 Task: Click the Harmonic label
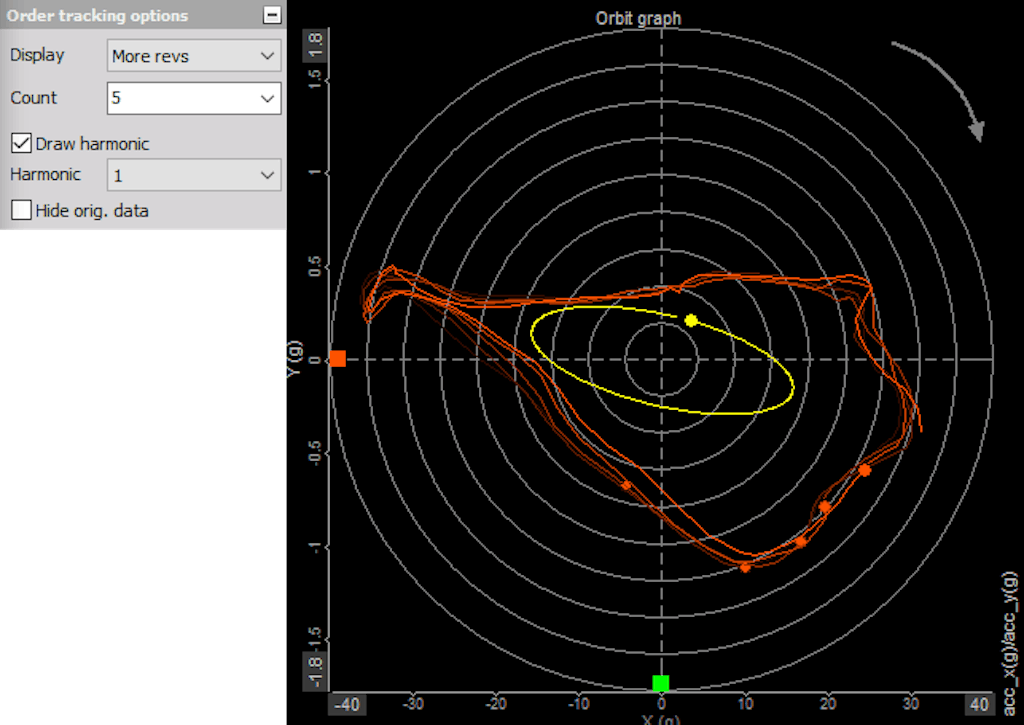(x=45, y=174)
